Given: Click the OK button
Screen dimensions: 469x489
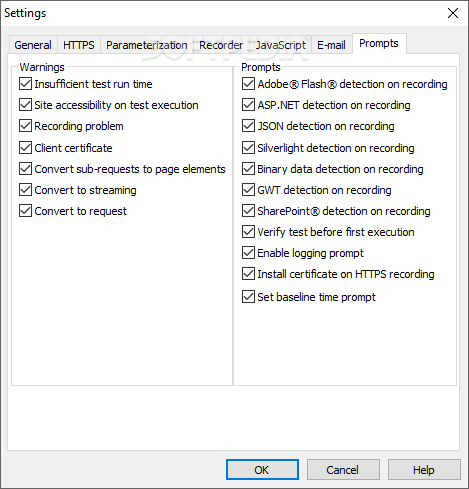Looking at the screenshot, I should tap(262, 470).
